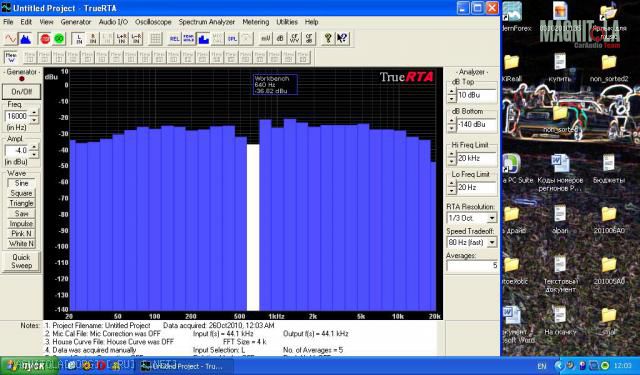Decrease generator Freq with down arrow
640x375 pixels.
34,120
